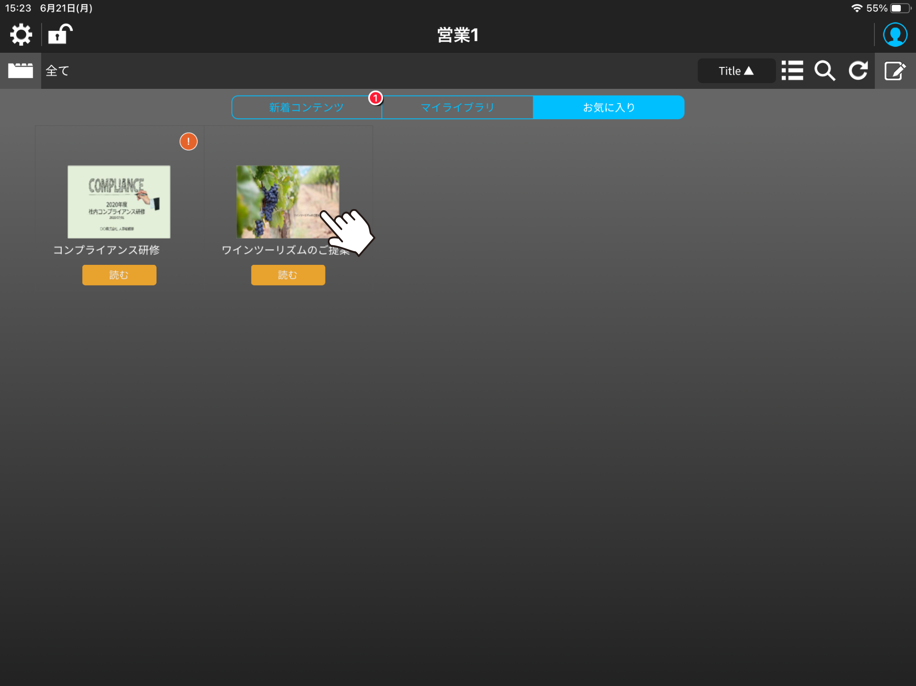
Task: Open the Compliance training thumbnail
Action: click(x=119, y=202)
